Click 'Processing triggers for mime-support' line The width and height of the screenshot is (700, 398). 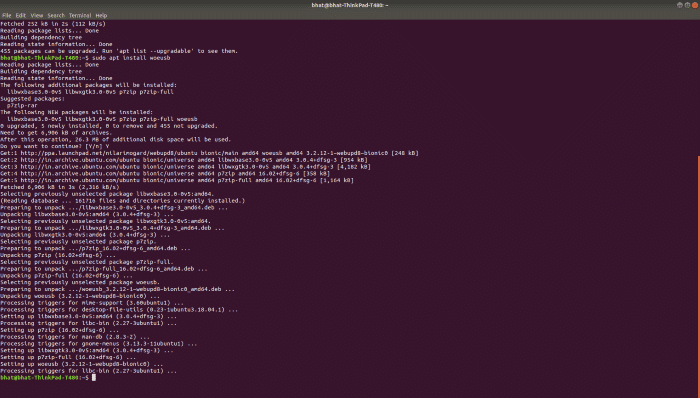click(92, 303)
